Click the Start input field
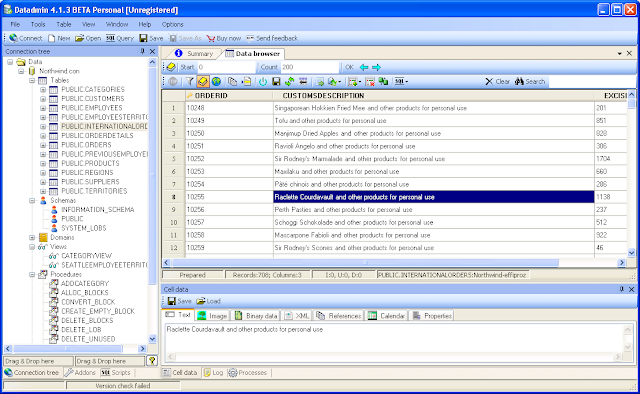The width and height of the screenshot is (640, 394). tap(226, 67)
